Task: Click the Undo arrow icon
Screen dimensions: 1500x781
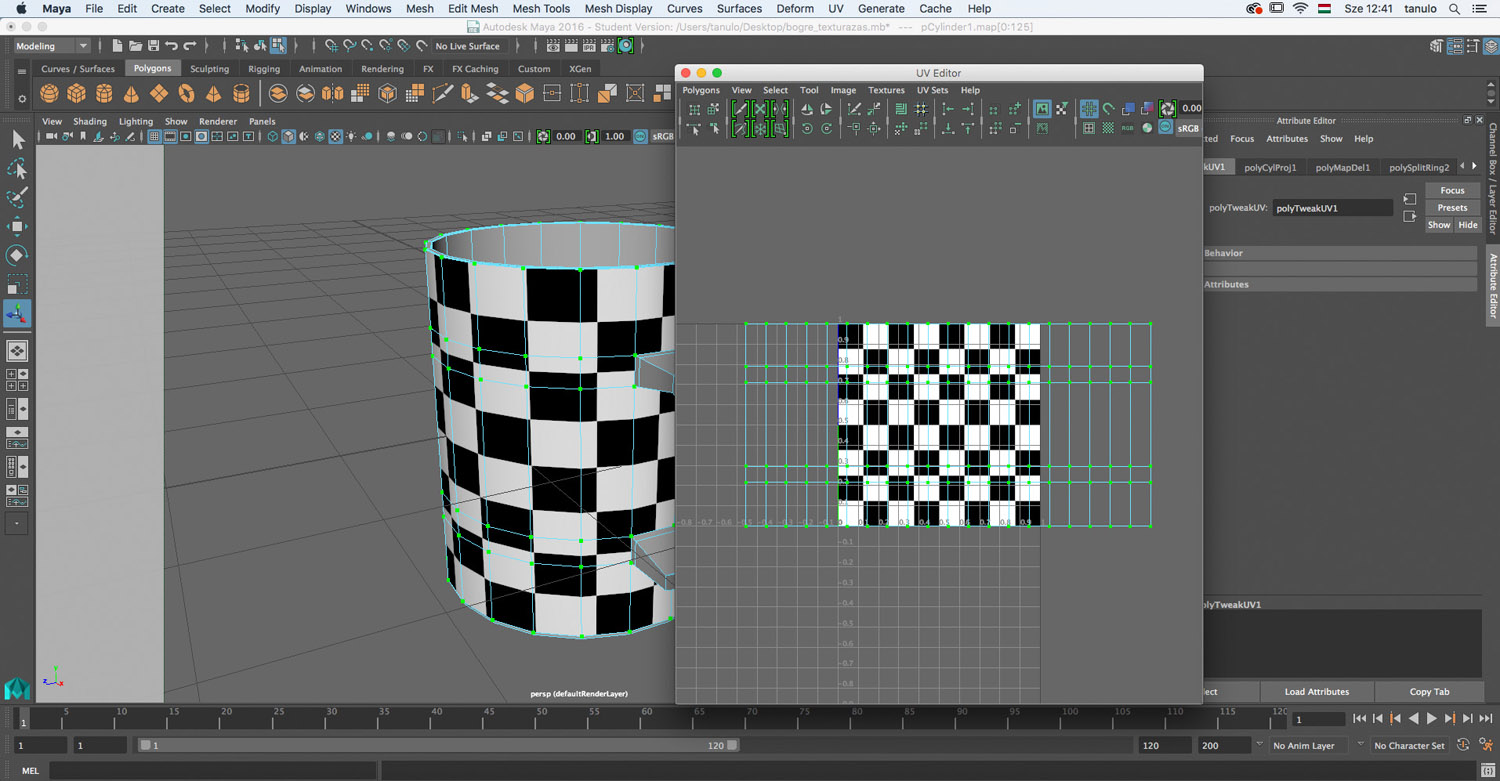Action: pyautogui.click(x=171, y=46)
